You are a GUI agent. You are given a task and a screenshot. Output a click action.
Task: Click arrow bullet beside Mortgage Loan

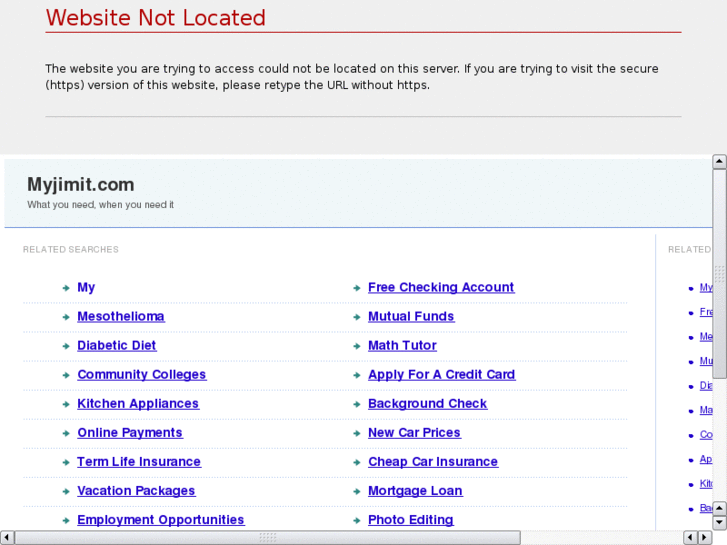pyautogui.click(x=357, y=492)
